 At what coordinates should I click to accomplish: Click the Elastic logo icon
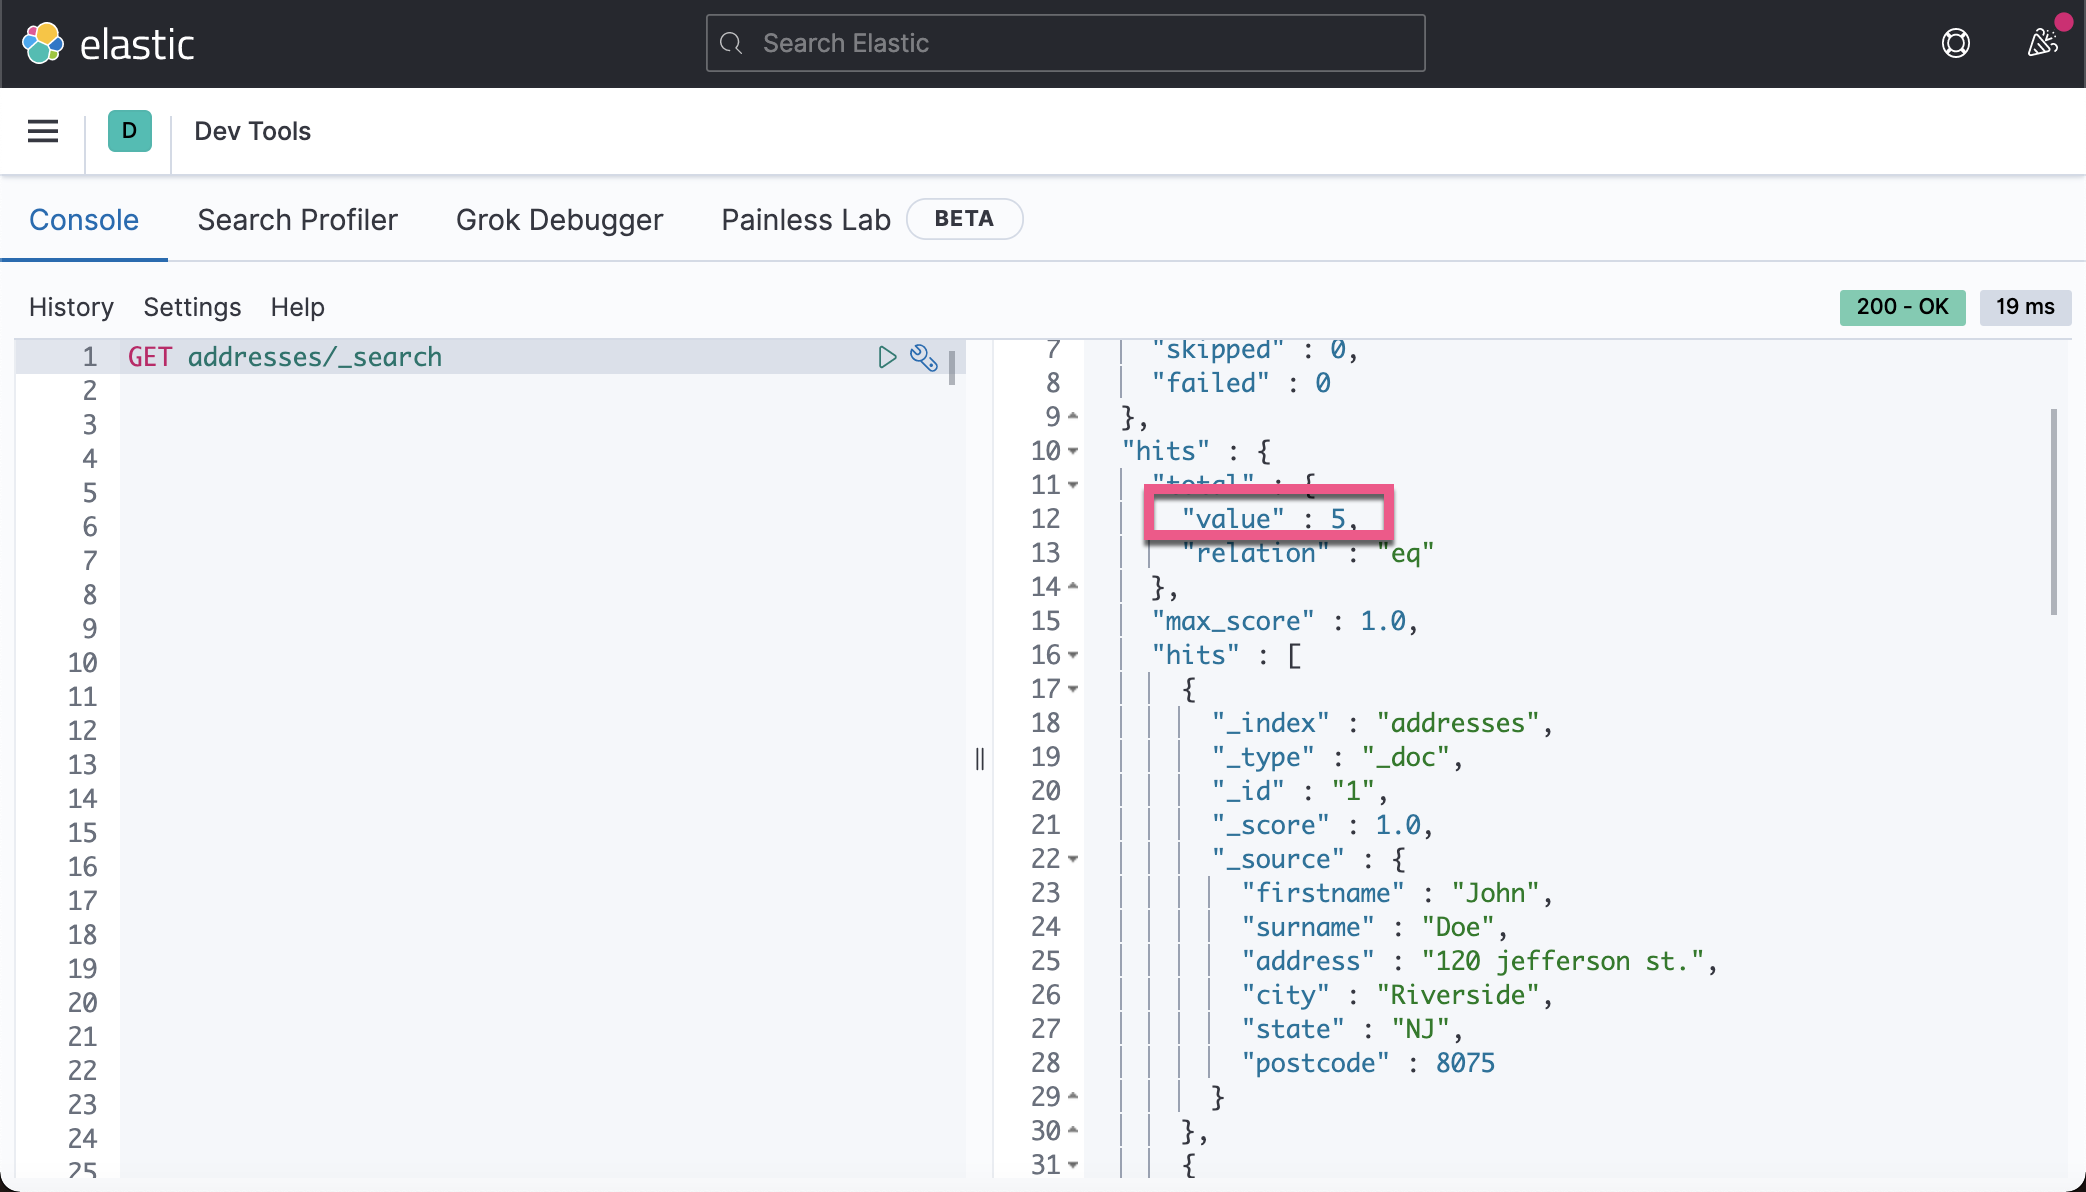tap(43, 43)
